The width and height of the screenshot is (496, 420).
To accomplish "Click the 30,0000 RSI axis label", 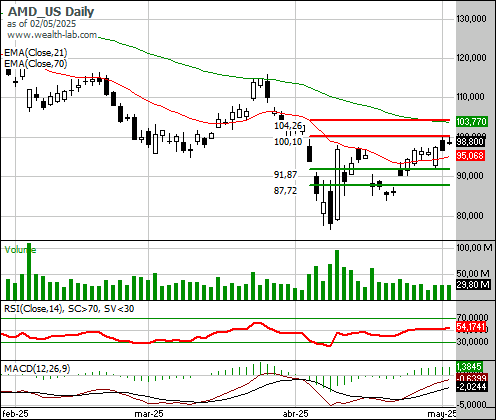I will 473,341.
